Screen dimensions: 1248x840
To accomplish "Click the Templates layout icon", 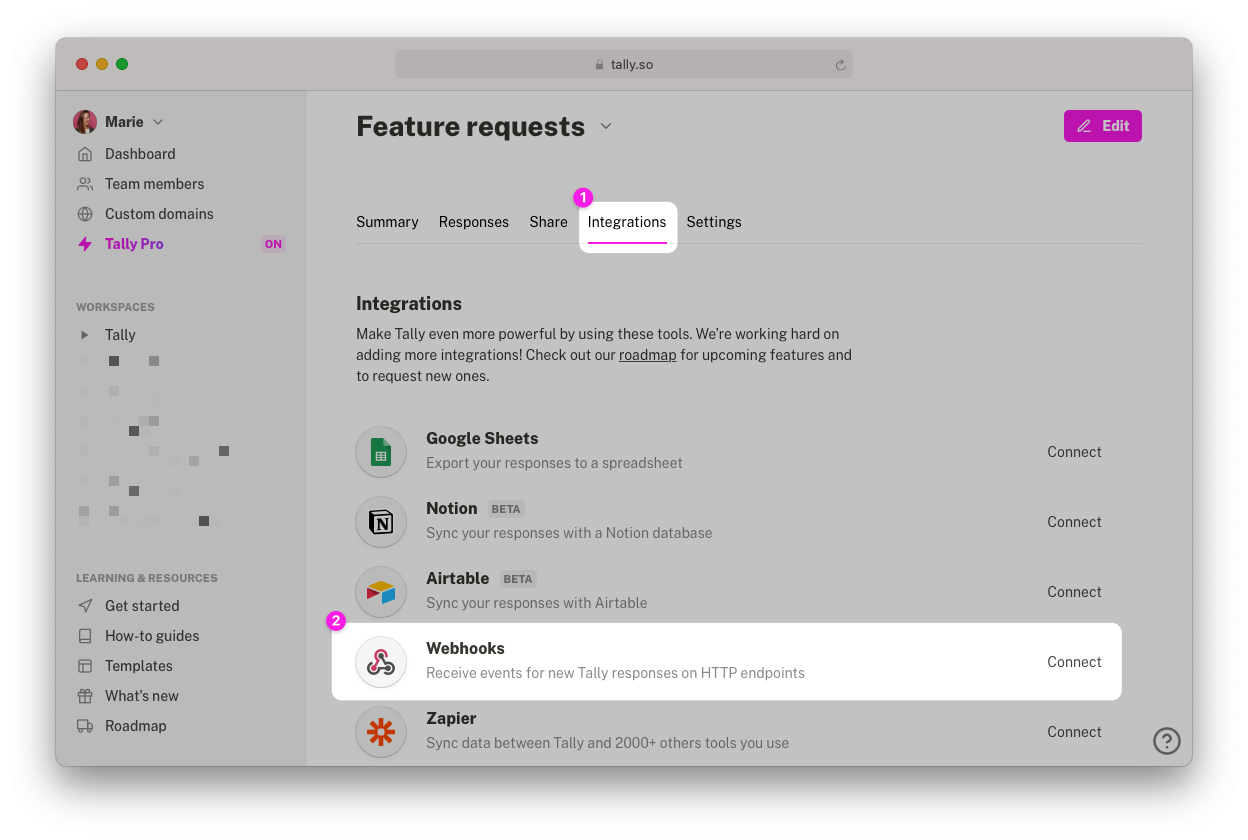I will pos(85,666).
